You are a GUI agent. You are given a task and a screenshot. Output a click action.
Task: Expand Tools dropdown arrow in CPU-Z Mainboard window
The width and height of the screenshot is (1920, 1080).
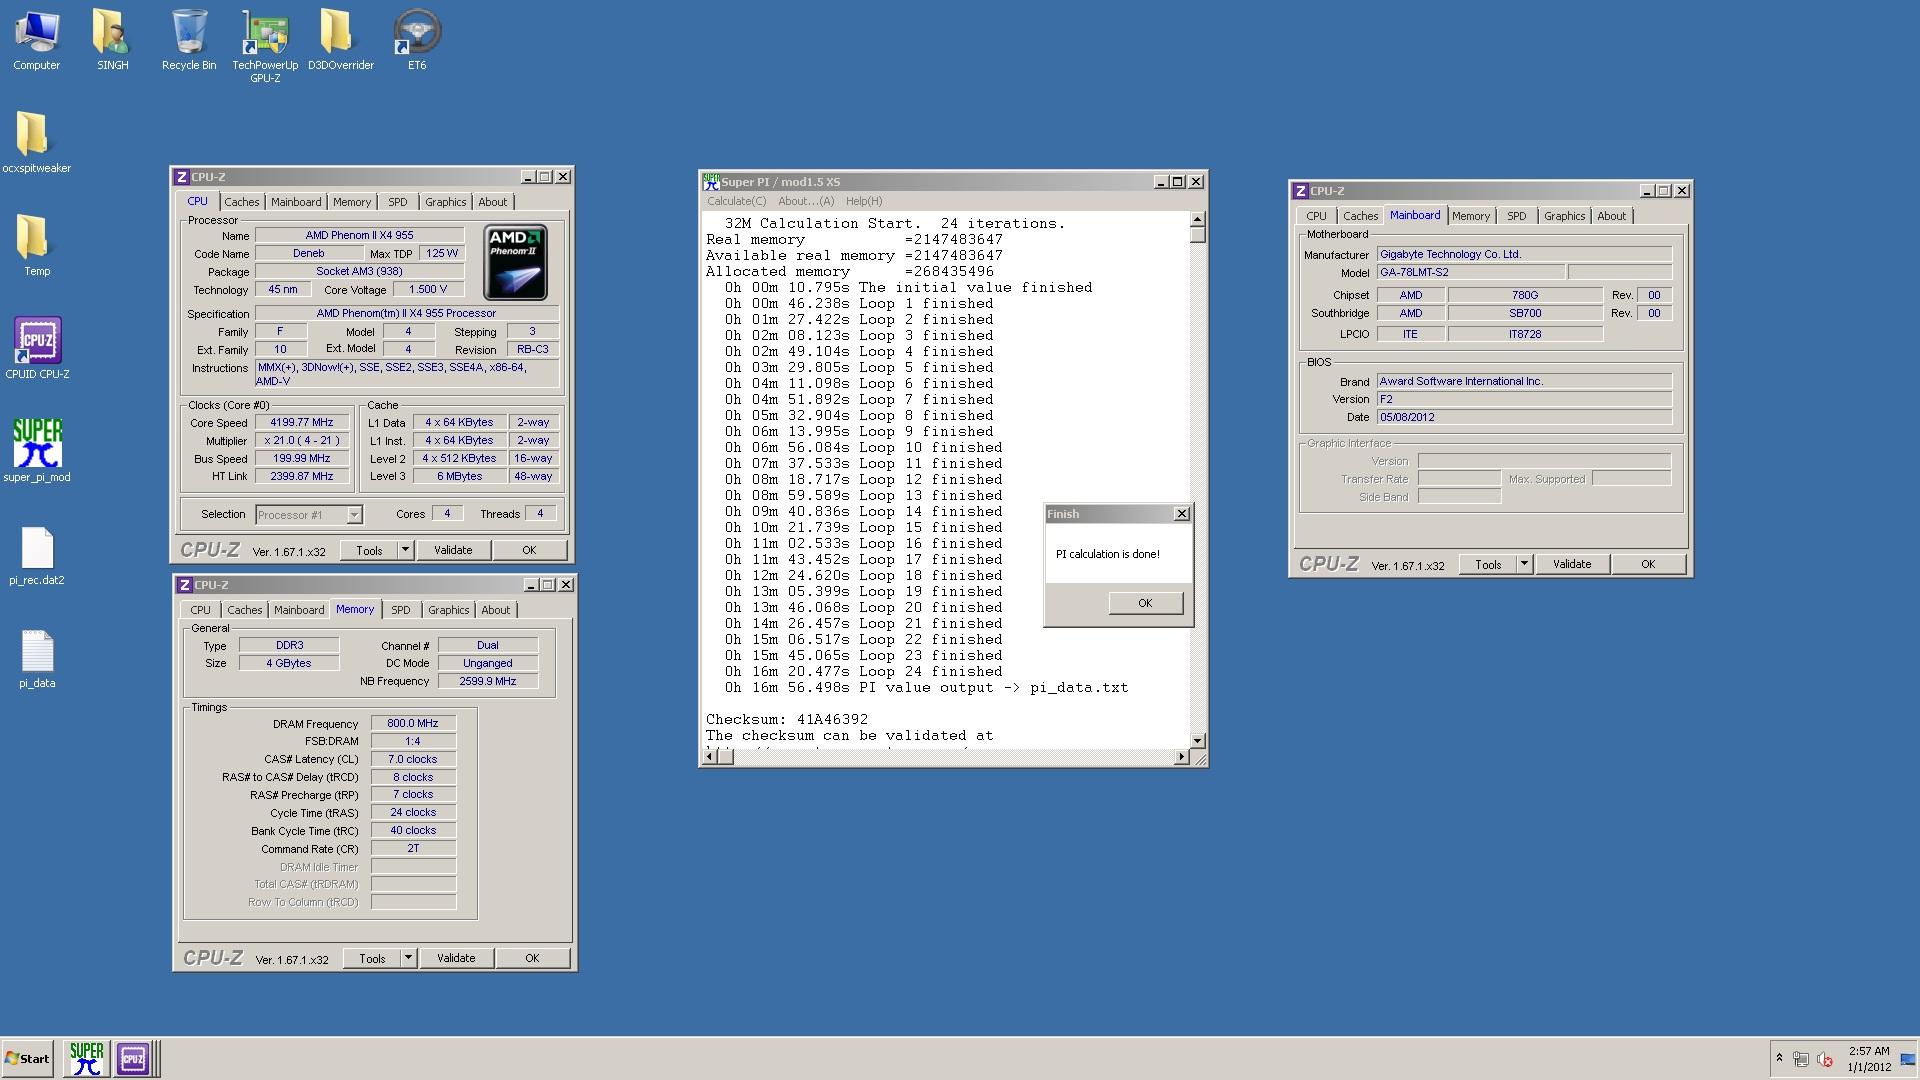tap(1524, 564)
